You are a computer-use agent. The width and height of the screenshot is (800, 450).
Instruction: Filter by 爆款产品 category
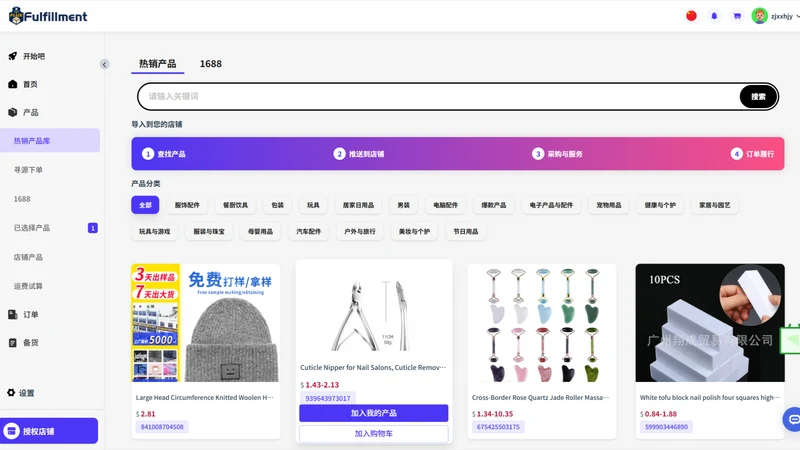click(494, 205)
